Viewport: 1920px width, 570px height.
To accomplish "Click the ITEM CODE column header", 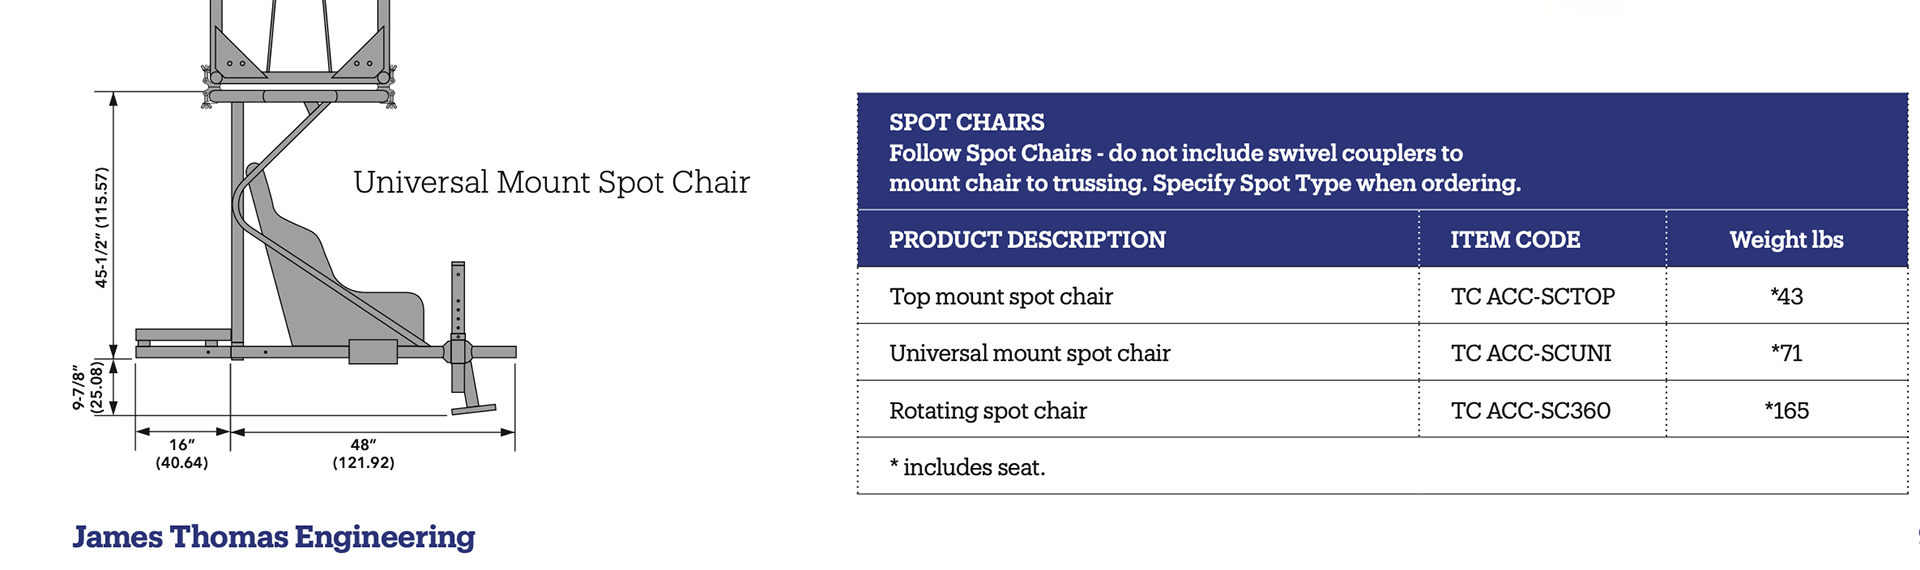I will [x=1515, y=240].
